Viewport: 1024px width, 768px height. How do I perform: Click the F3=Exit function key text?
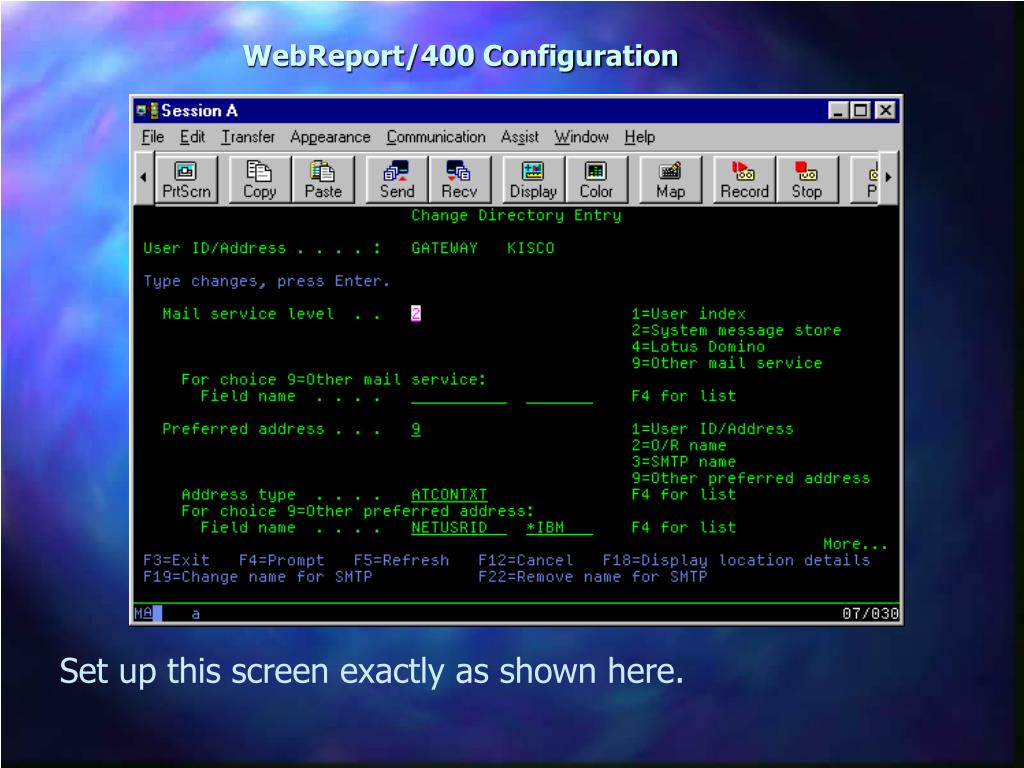176,560
